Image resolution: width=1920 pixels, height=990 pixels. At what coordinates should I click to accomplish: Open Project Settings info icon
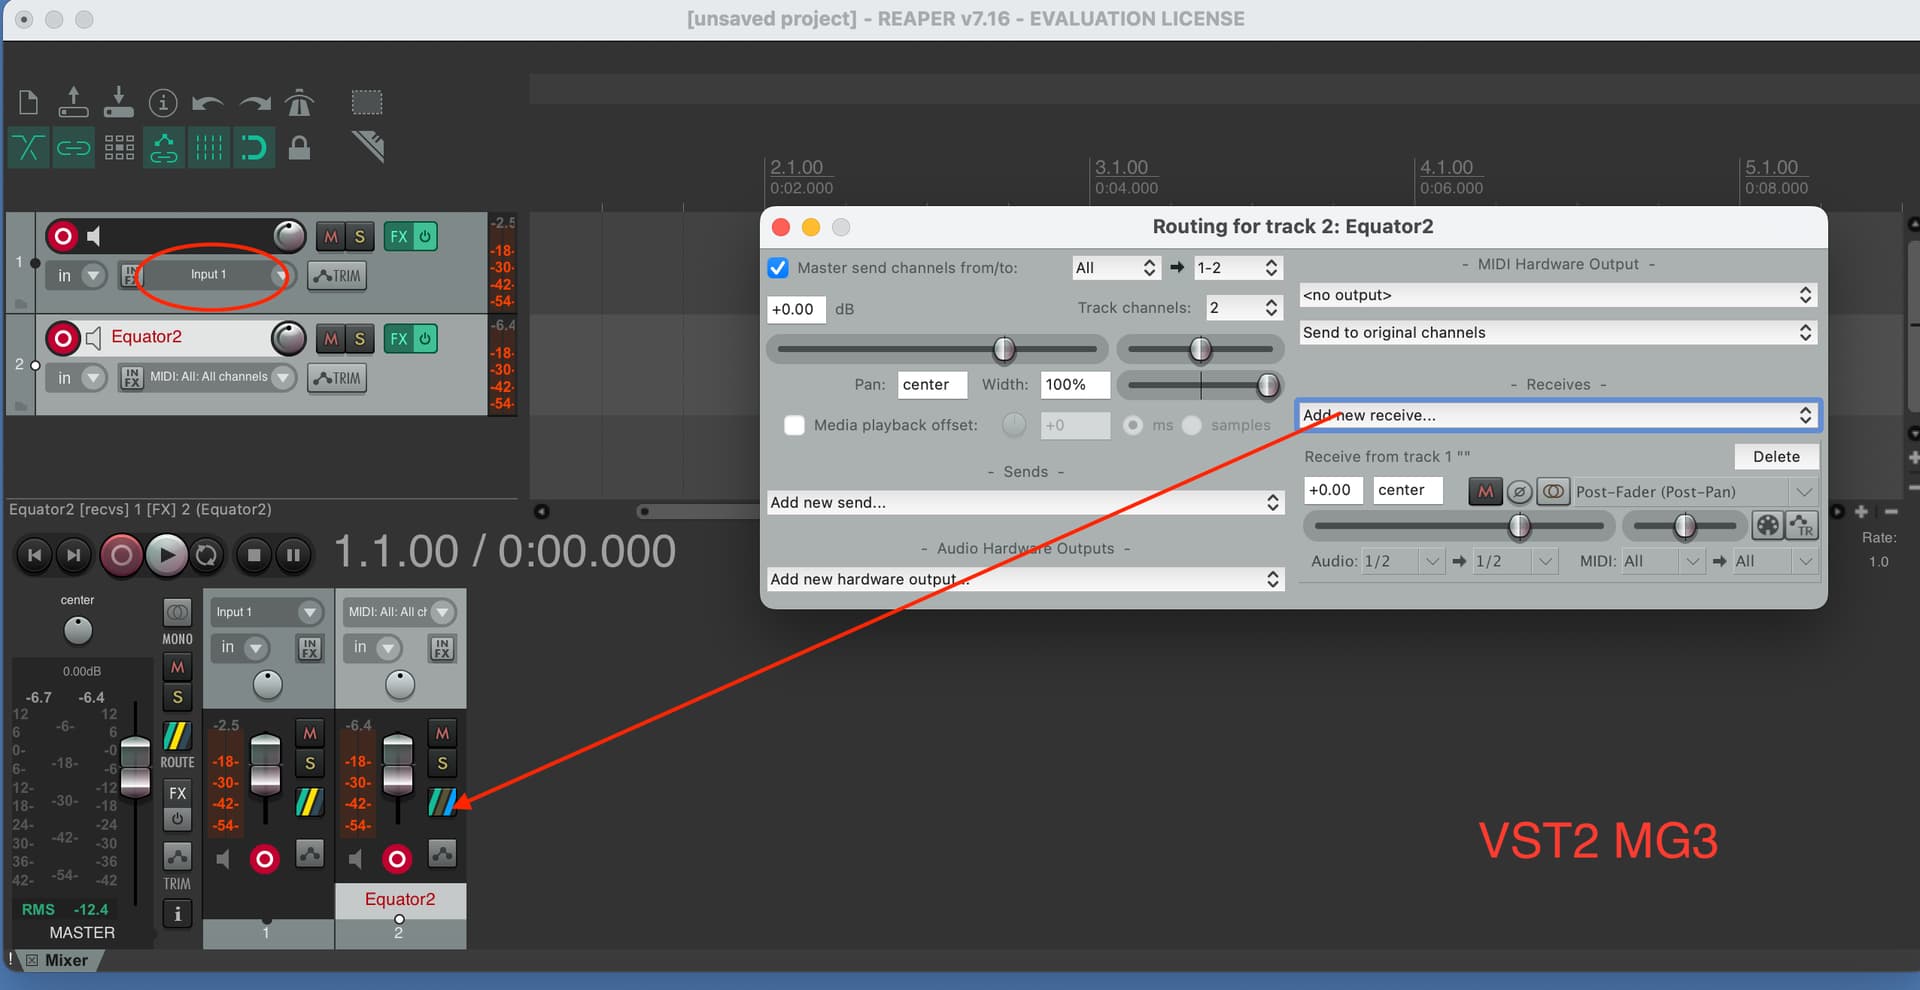tap(163, 102)
